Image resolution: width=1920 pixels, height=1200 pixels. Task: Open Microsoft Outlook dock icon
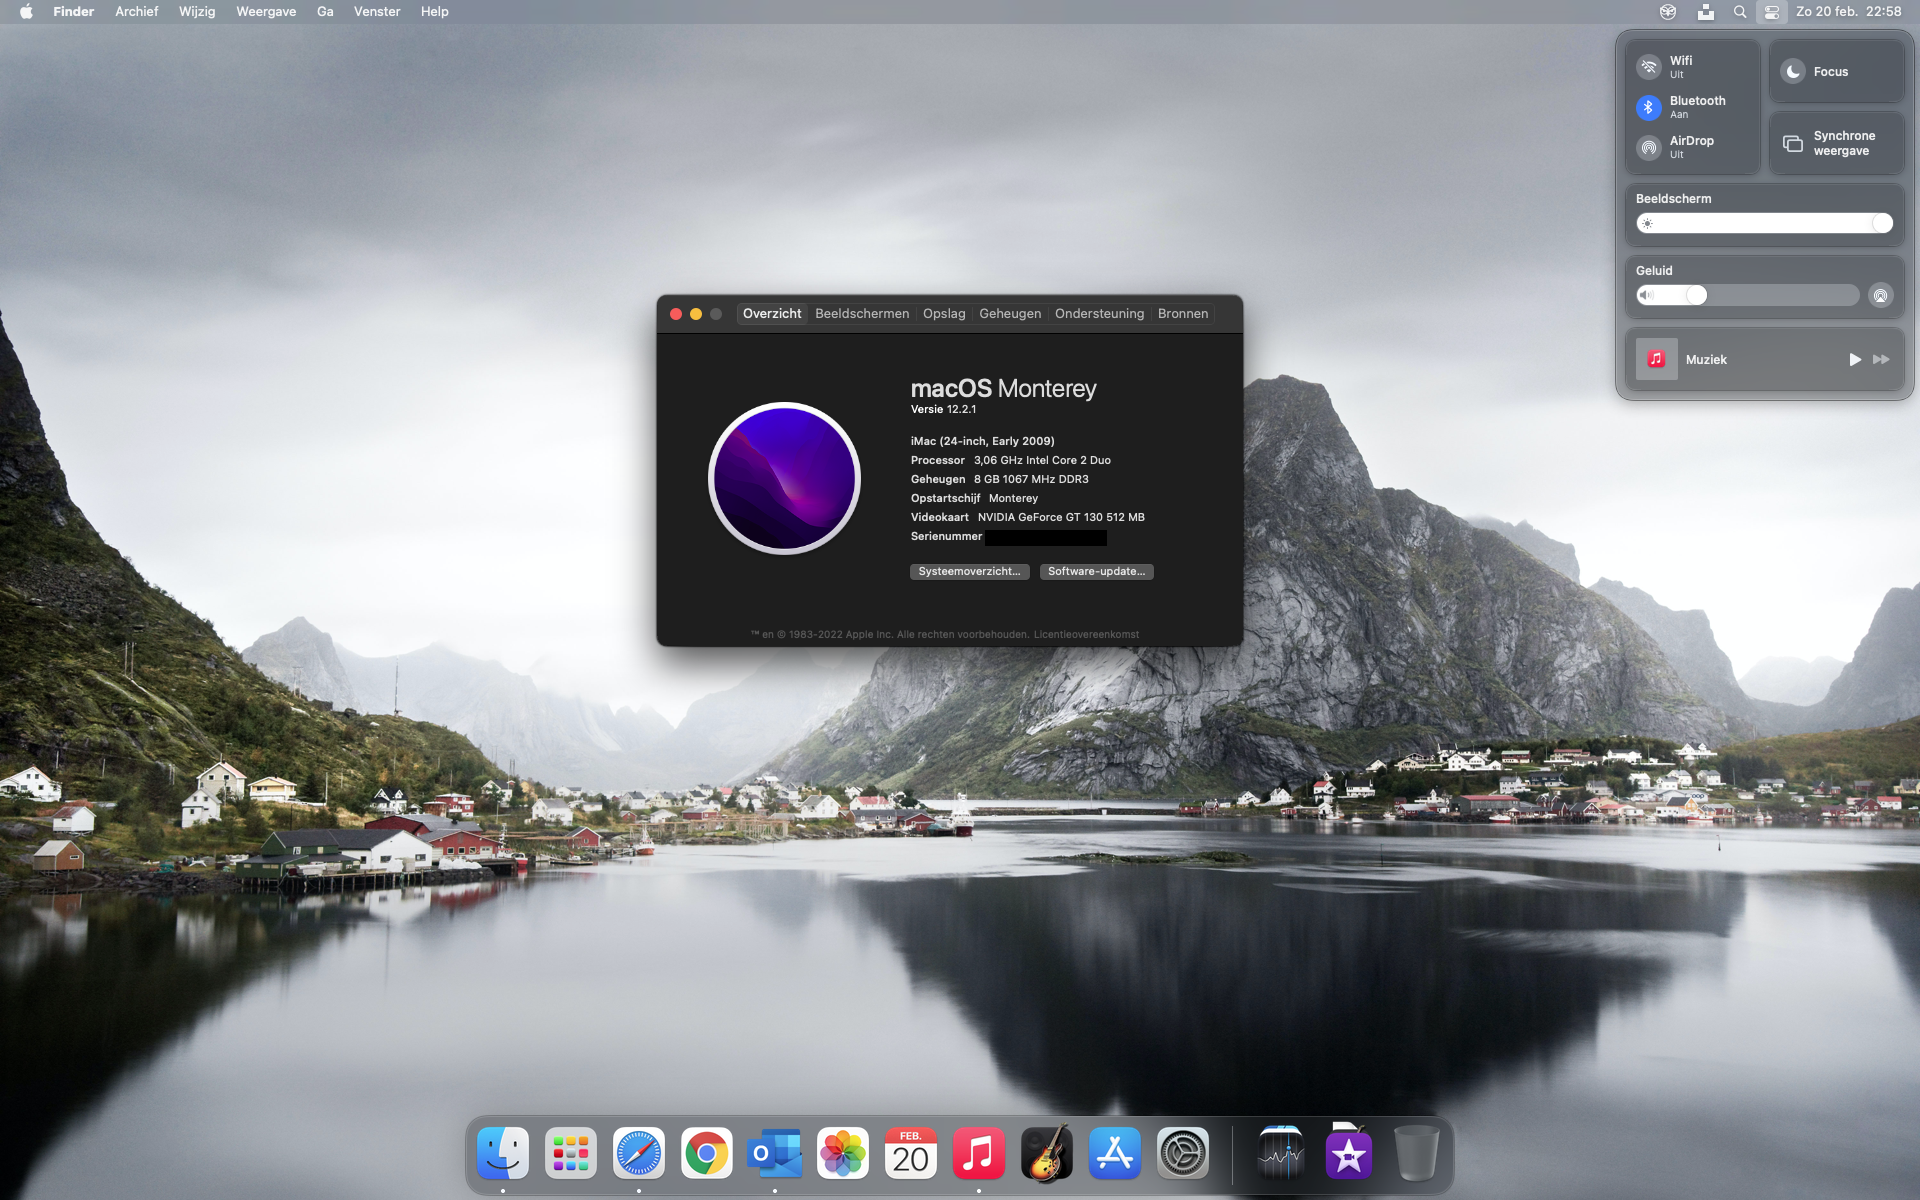click(x=775, y=1154)
